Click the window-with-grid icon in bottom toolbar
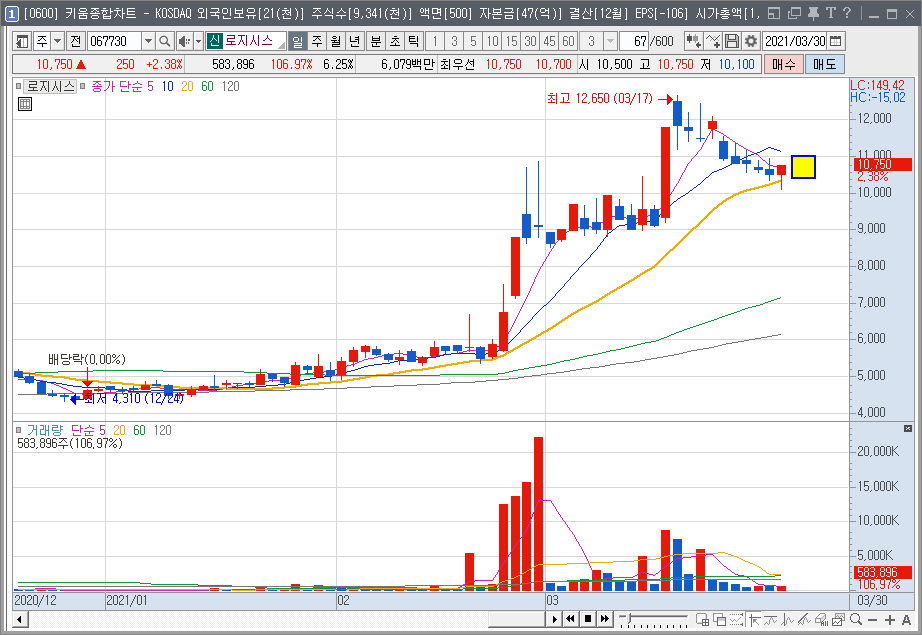 [x=702, y=619]
